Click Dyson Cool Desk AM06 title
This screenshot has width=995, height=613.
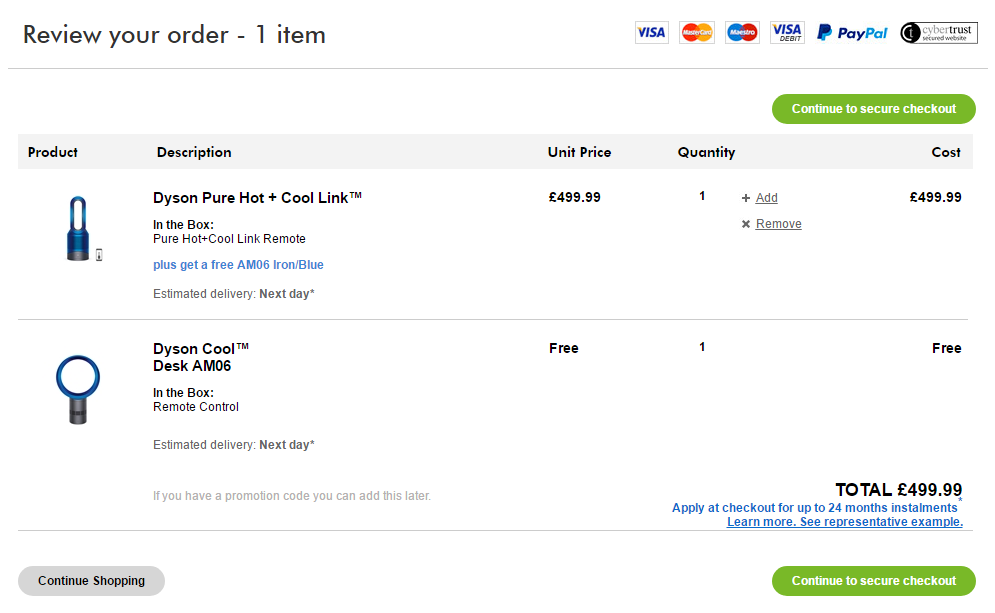point(201,357)
